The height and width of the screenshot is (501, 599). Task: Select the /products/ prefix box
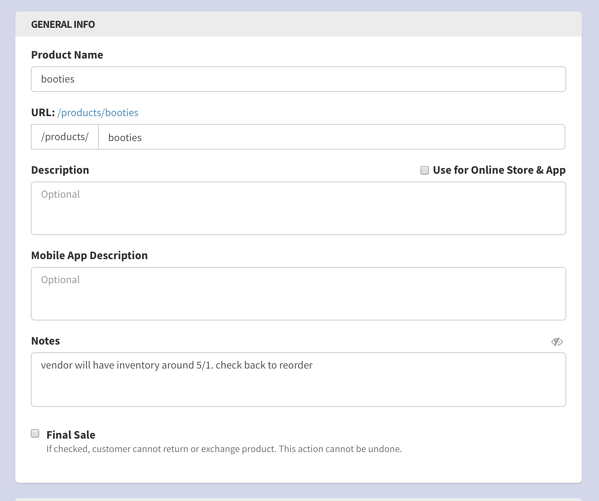65,137
